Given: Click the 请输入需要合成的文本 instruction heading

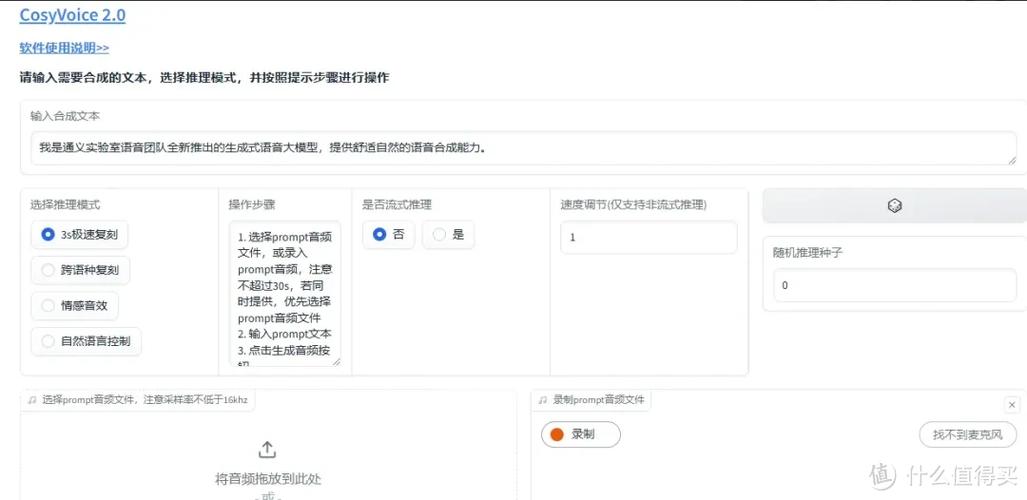Looking at the screenshot, I should coord(204,78).
